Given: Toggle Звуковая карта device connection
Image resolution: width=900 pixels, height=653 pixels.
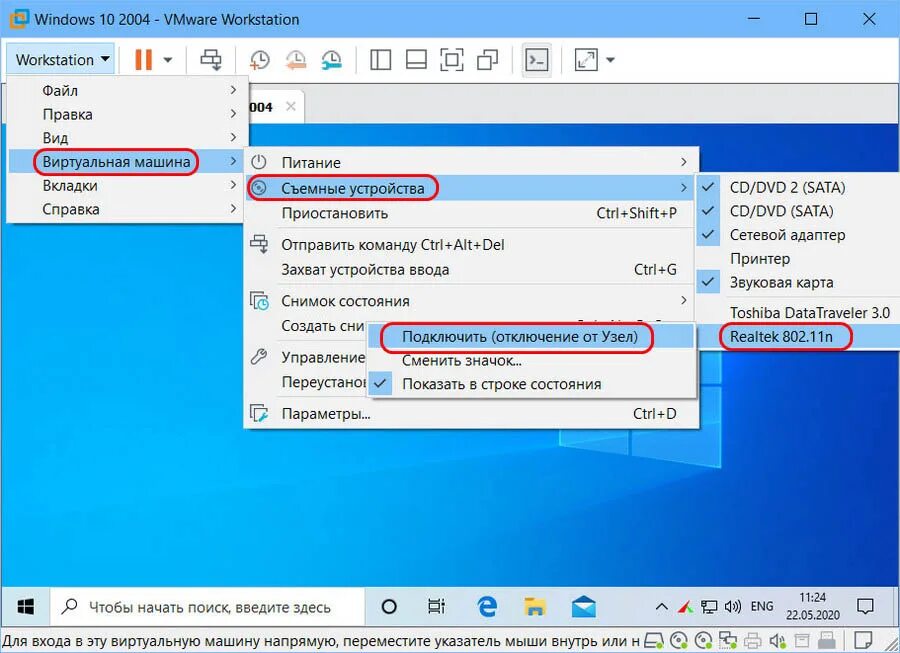Looking at the screenshot, I should coord(798,282).
